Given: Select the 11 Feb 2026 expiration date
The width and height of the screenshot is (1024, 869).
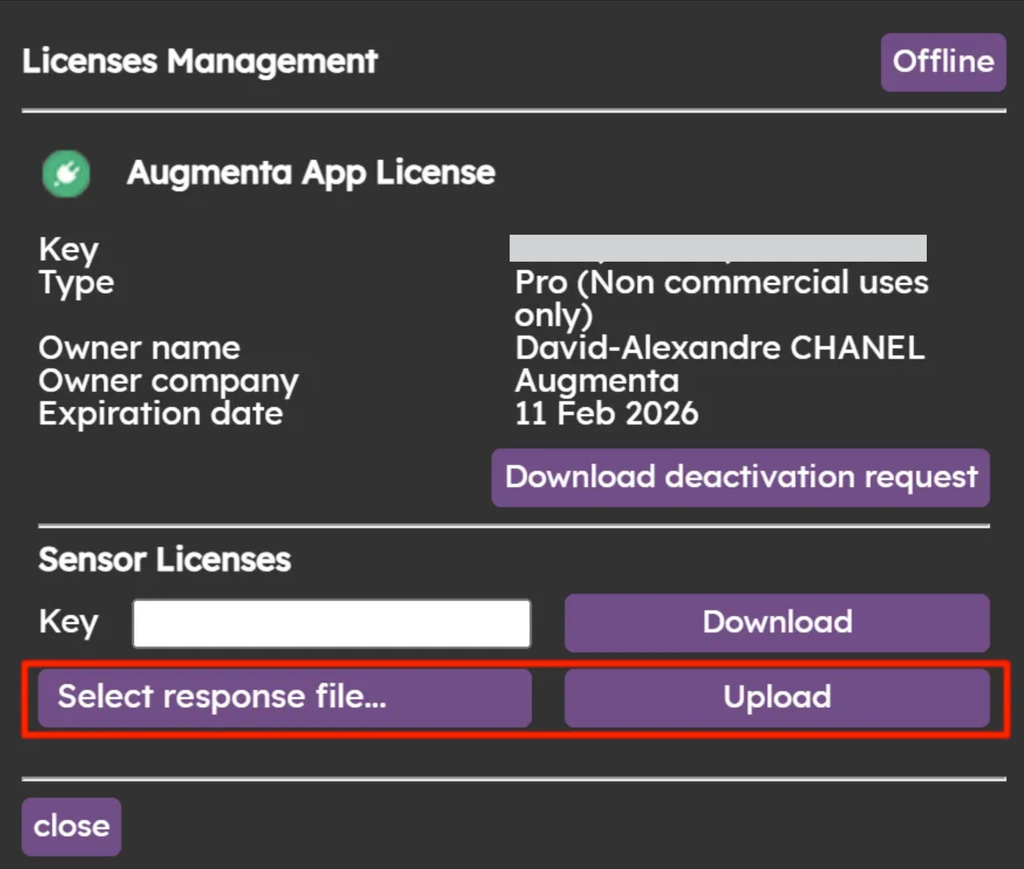Looking at the screenshot, I should click(606, 414).
